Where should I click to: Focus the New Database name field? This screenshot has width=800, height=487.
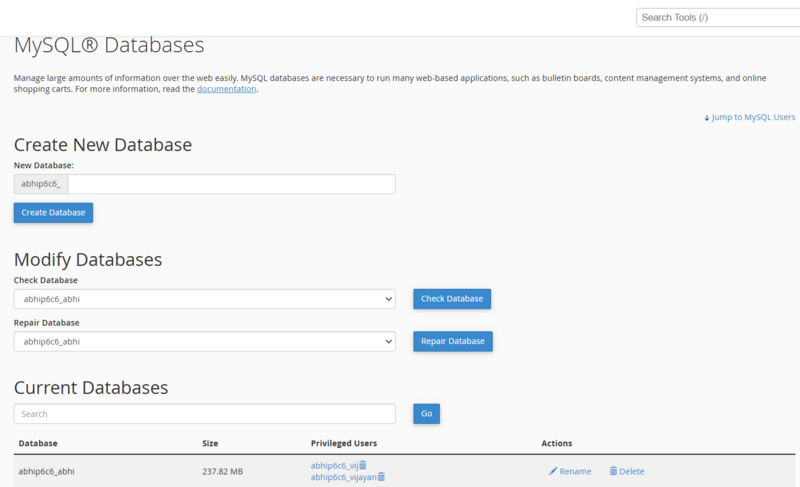coord(232,184)
